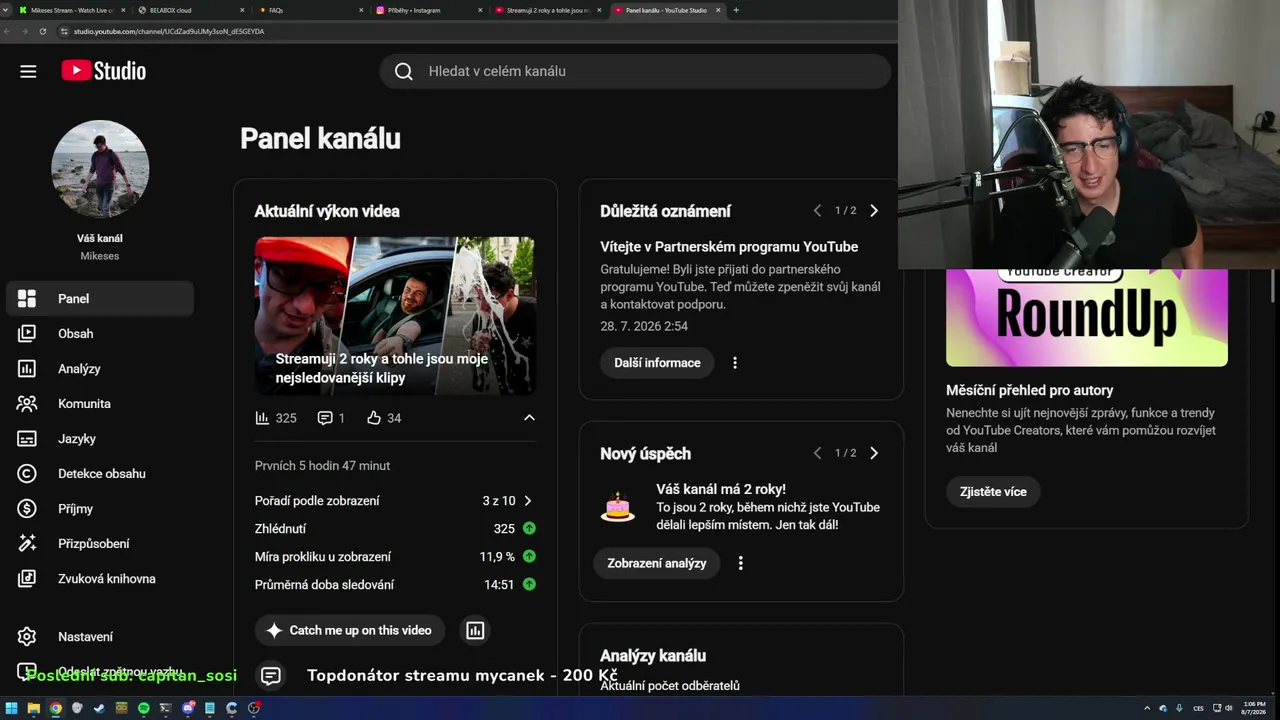Expand the 'Pořadí podle zobrazení' ranking row

tap(395, 501)
